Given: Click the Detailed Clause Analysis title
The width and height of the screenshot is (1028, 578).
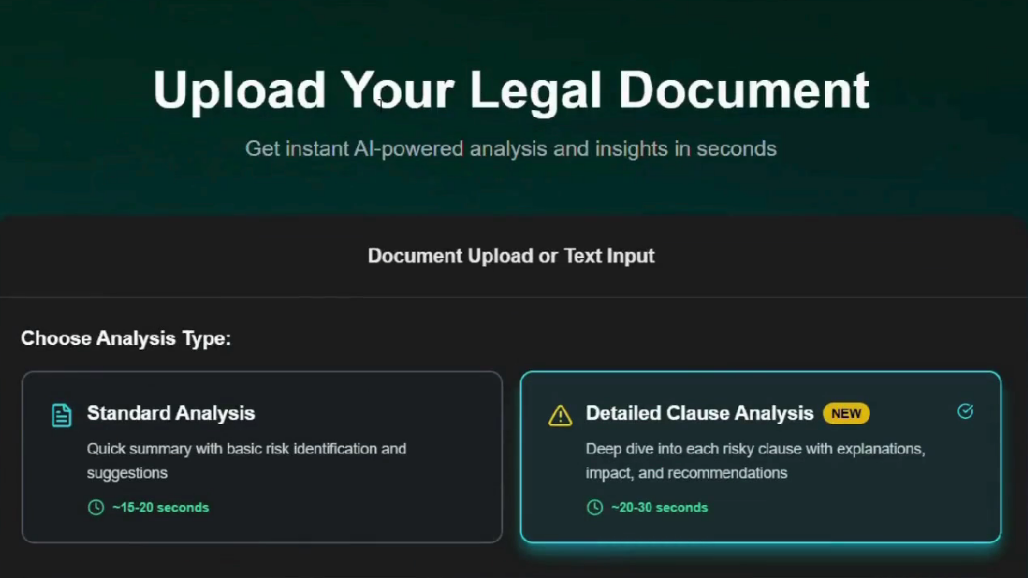Looking at the screenshot, I should tap(700, 413).
